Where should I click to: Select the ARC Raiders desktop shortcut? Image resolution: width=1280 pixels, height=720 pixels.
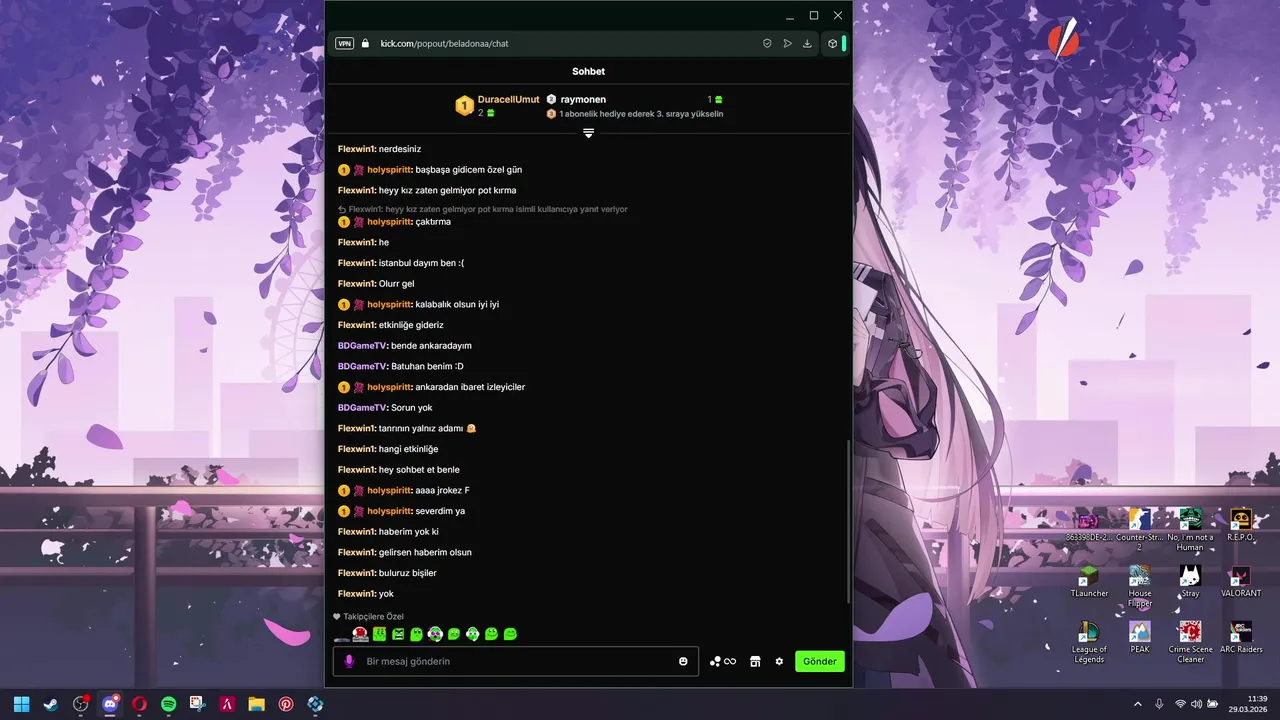(1241, 638)
